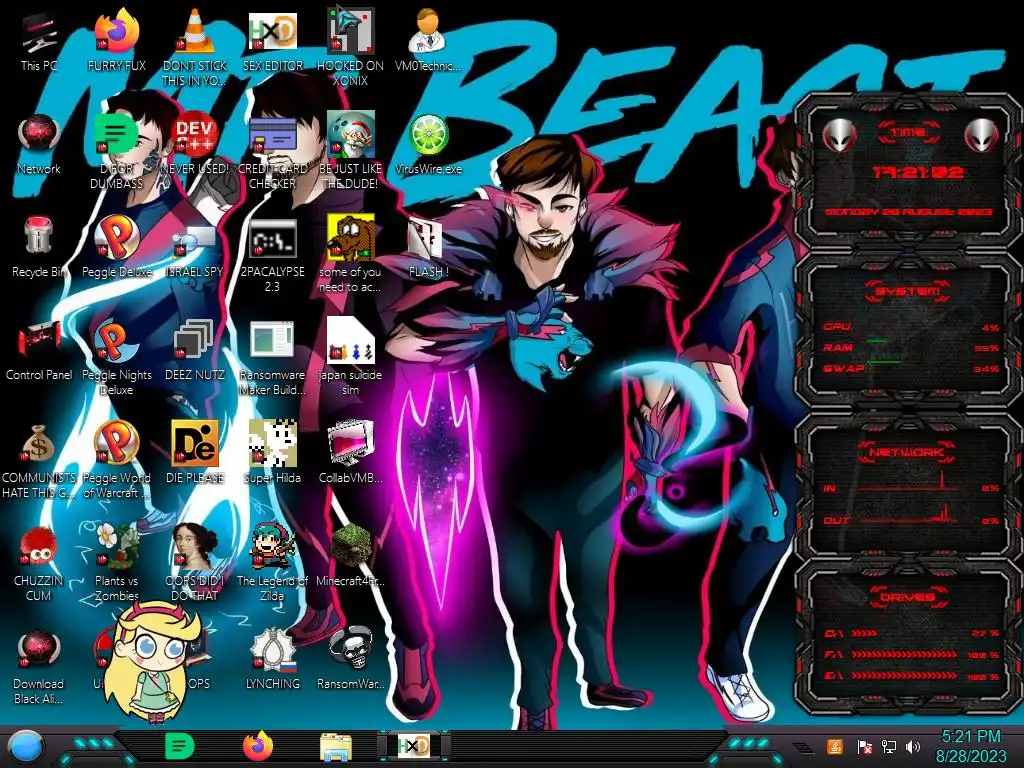Click the right alien head widget icon
The image size is (1024, 768).
point(981,136)
